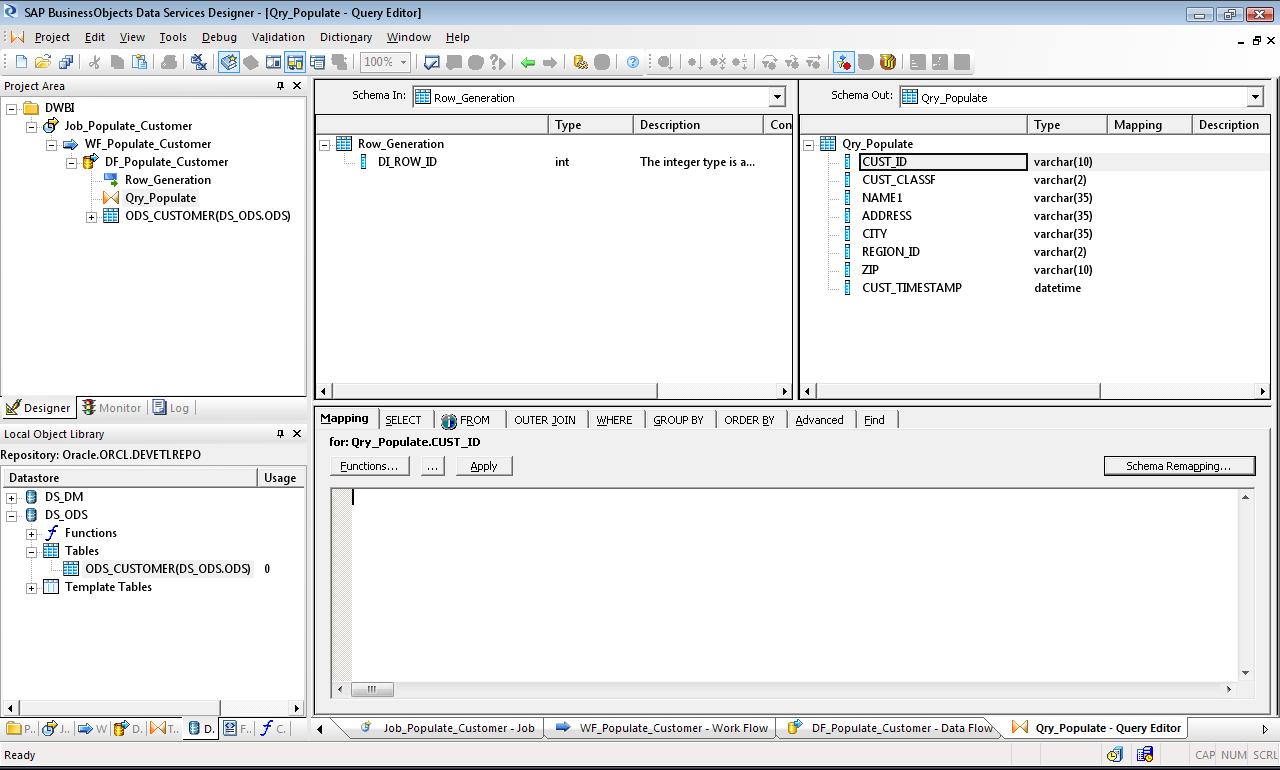This screenshot has width=1280, height=770.
Task: Open the Debug menu
Action: [x=219, y=37]
